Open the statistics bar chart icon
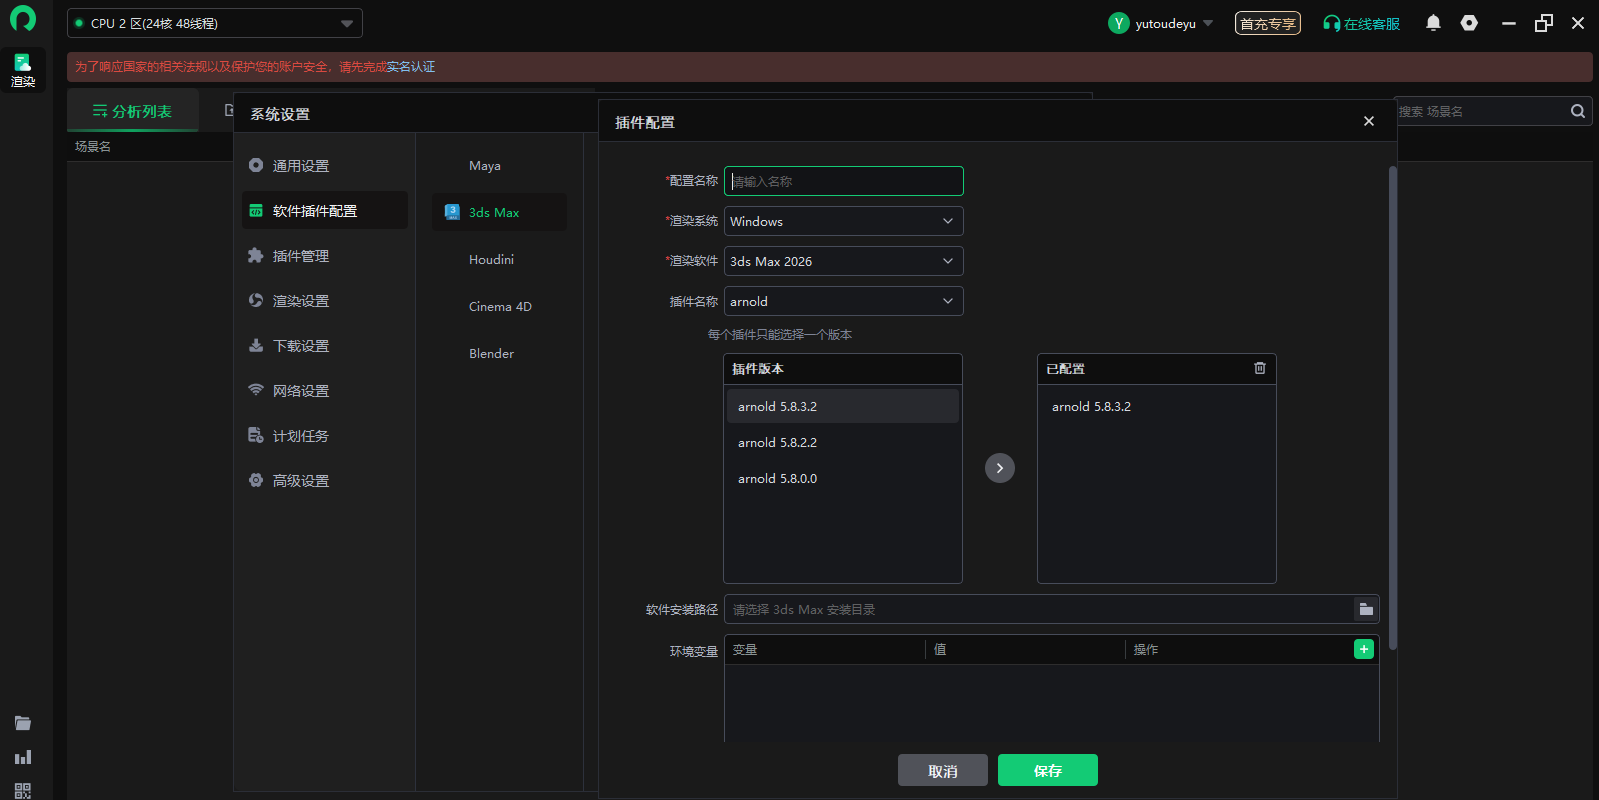 tap(23, 757)
